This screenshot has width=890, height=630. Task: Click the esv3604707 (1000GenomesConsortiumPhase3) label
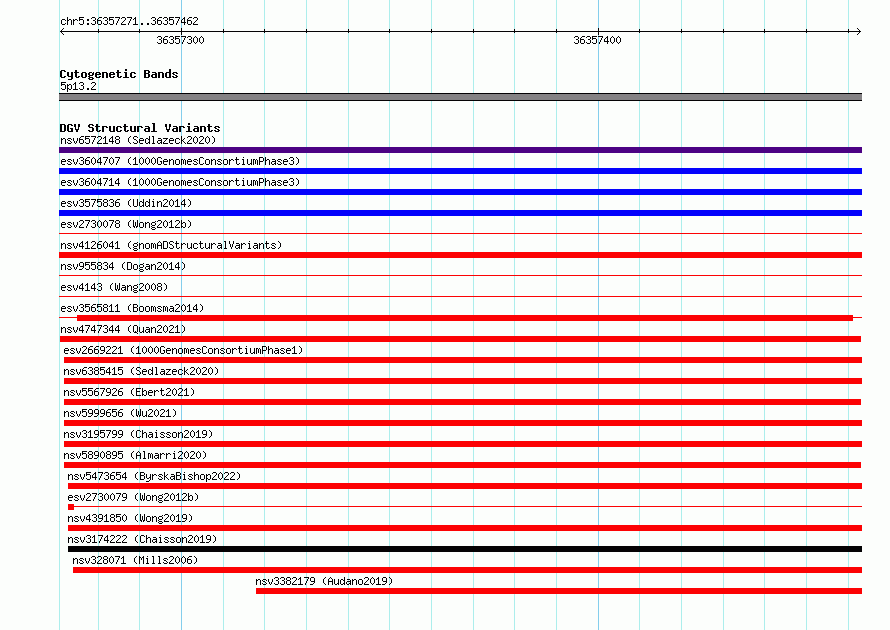coord(180,161)
